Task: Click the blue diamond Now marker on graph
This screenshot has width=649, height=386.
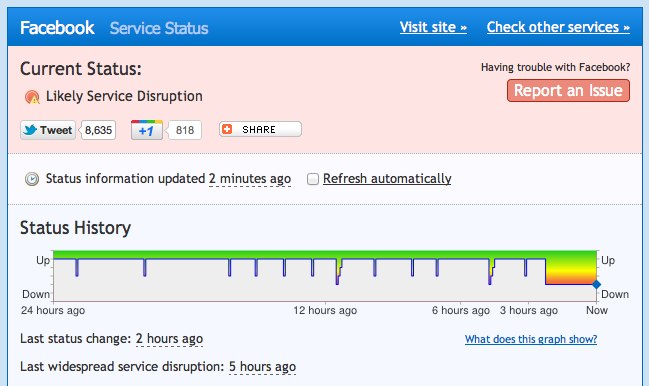Action: coord(596,284)
